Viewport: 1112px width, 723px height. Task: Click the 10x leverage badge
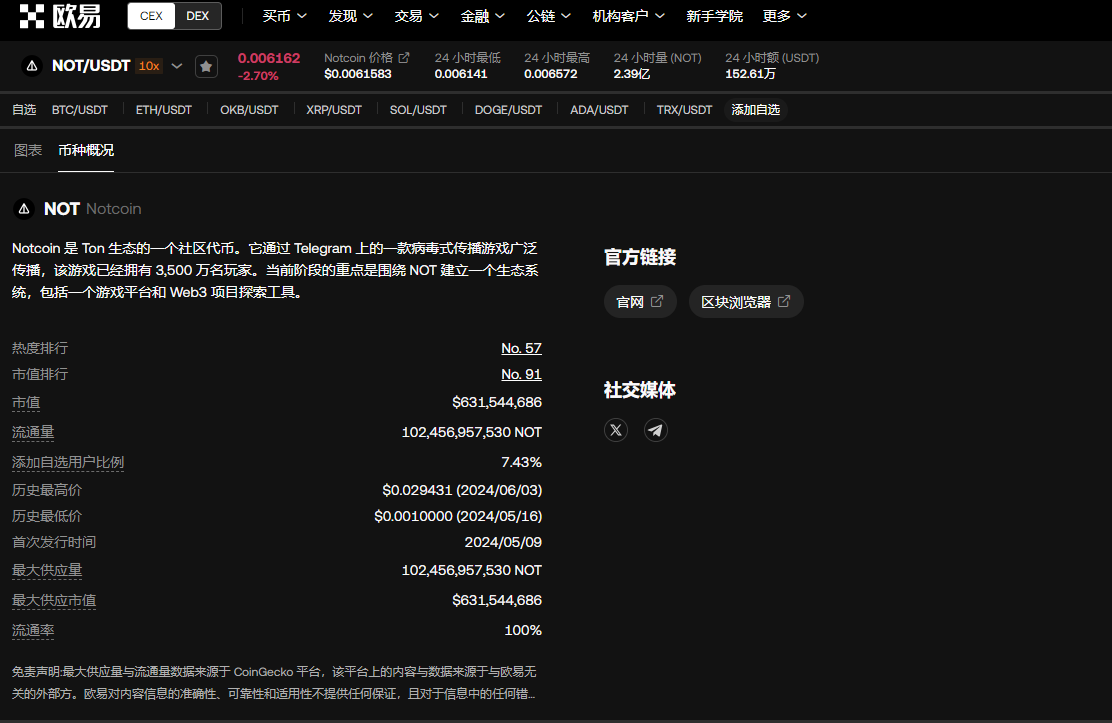click(149, 66)
